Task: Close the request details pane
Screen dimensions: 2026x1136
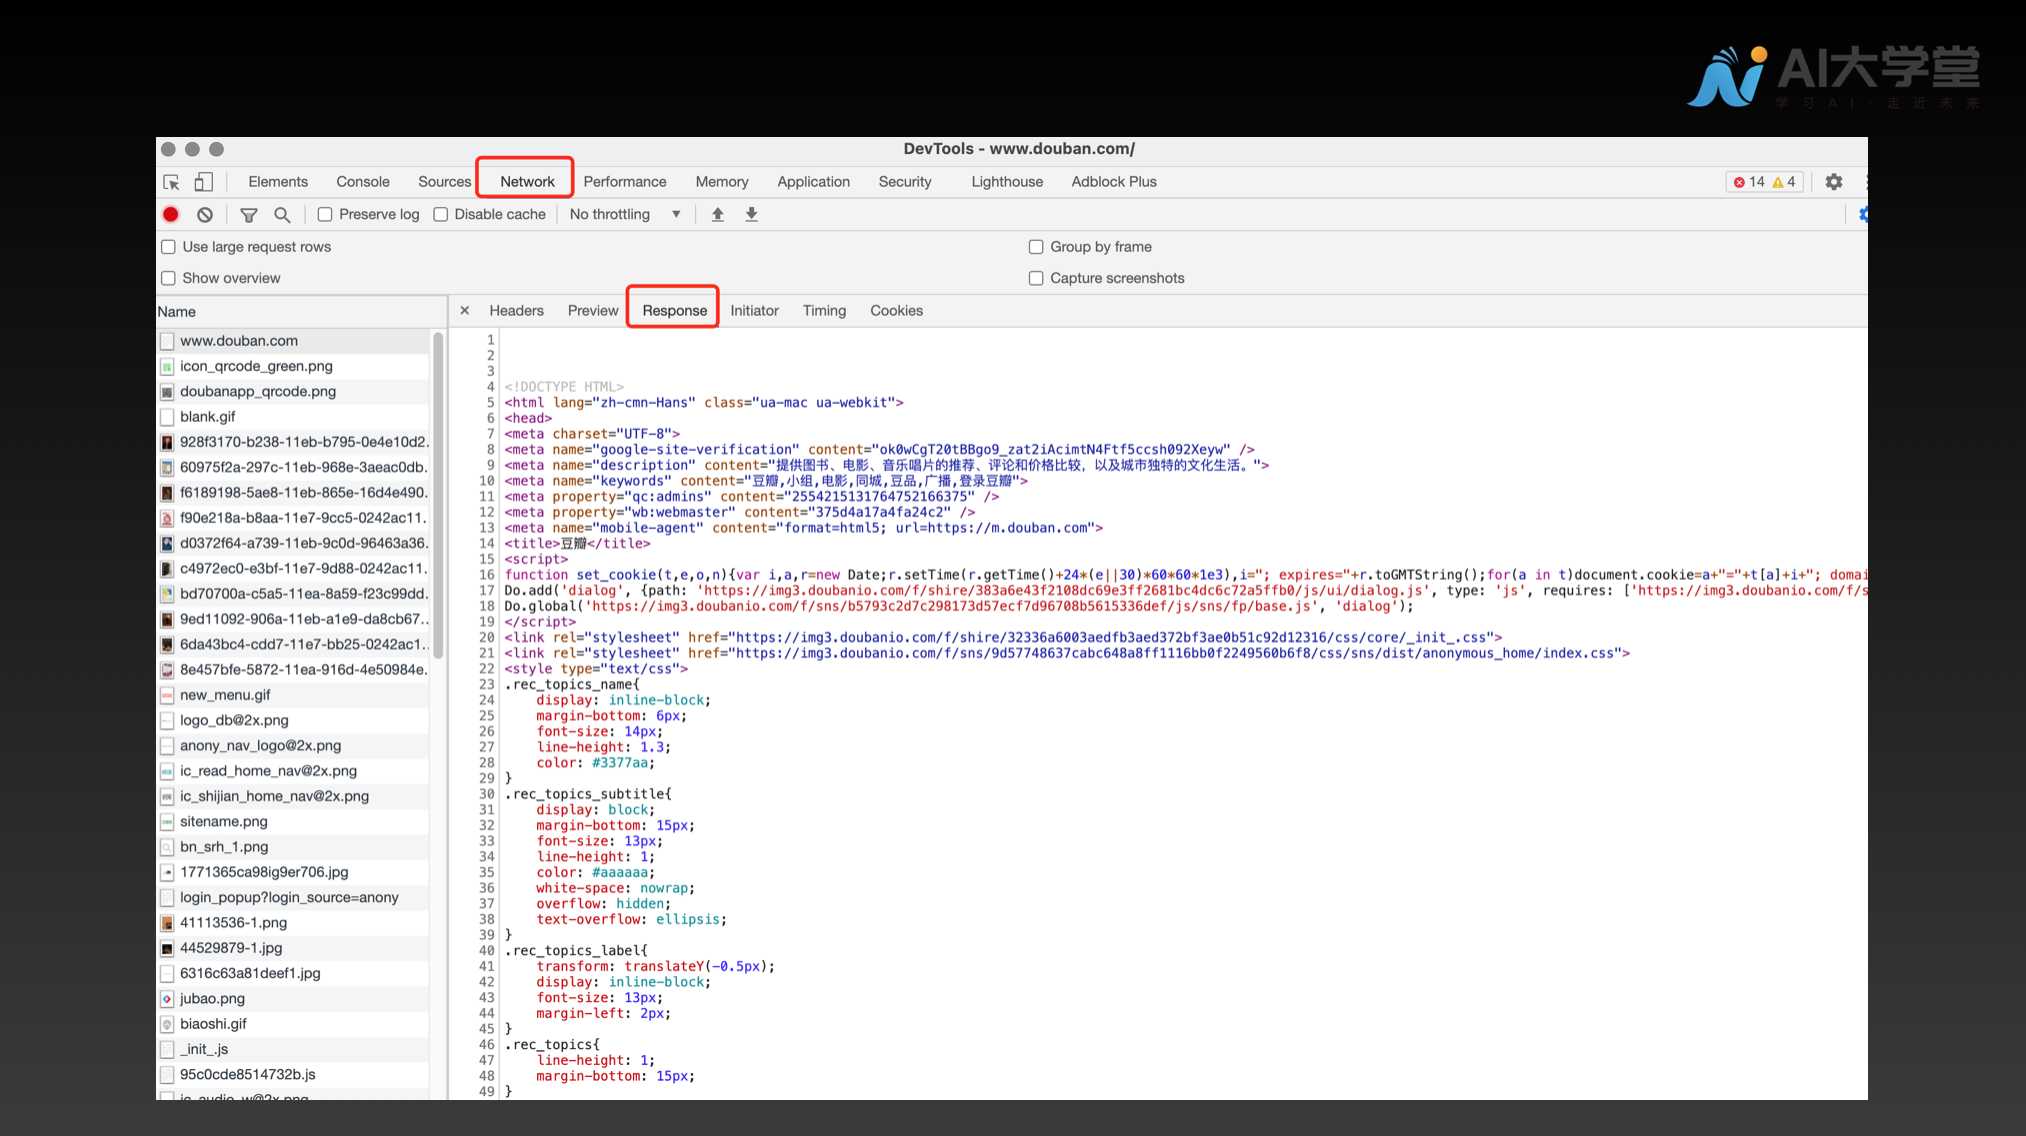Action: (x=465, y=311)
